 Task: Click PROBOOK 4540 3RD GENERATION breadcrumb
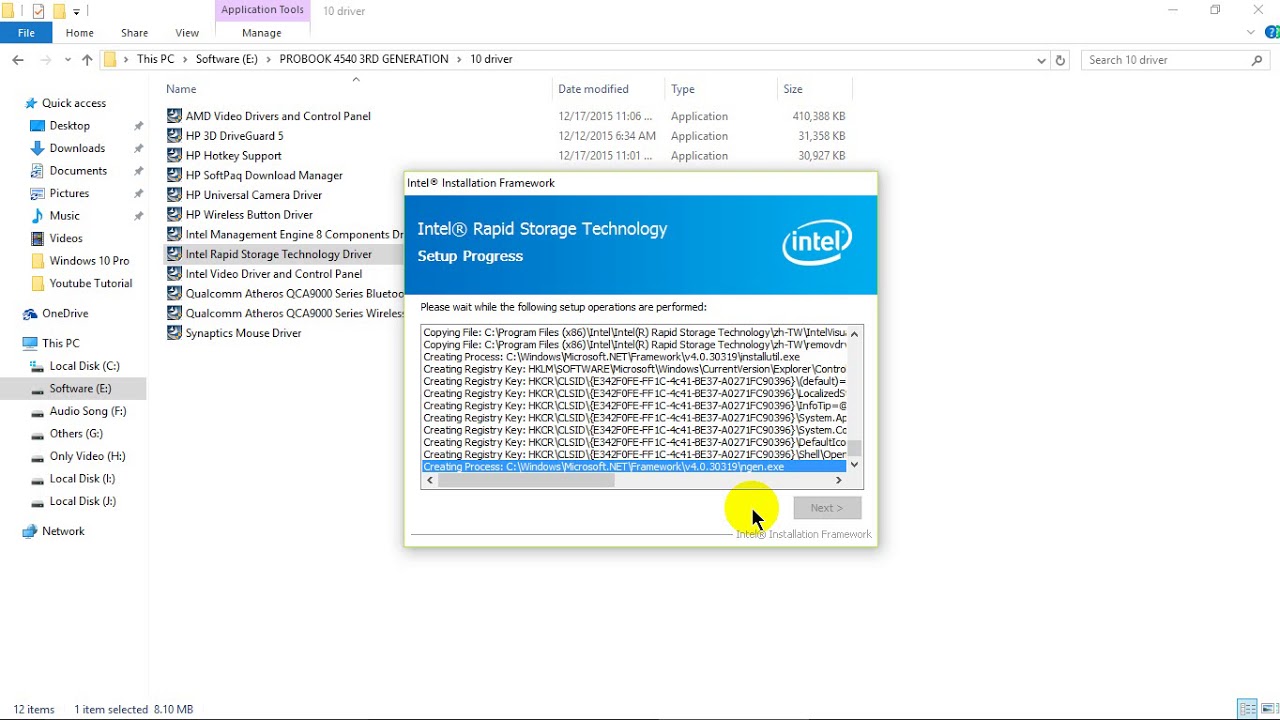[364, 59]
